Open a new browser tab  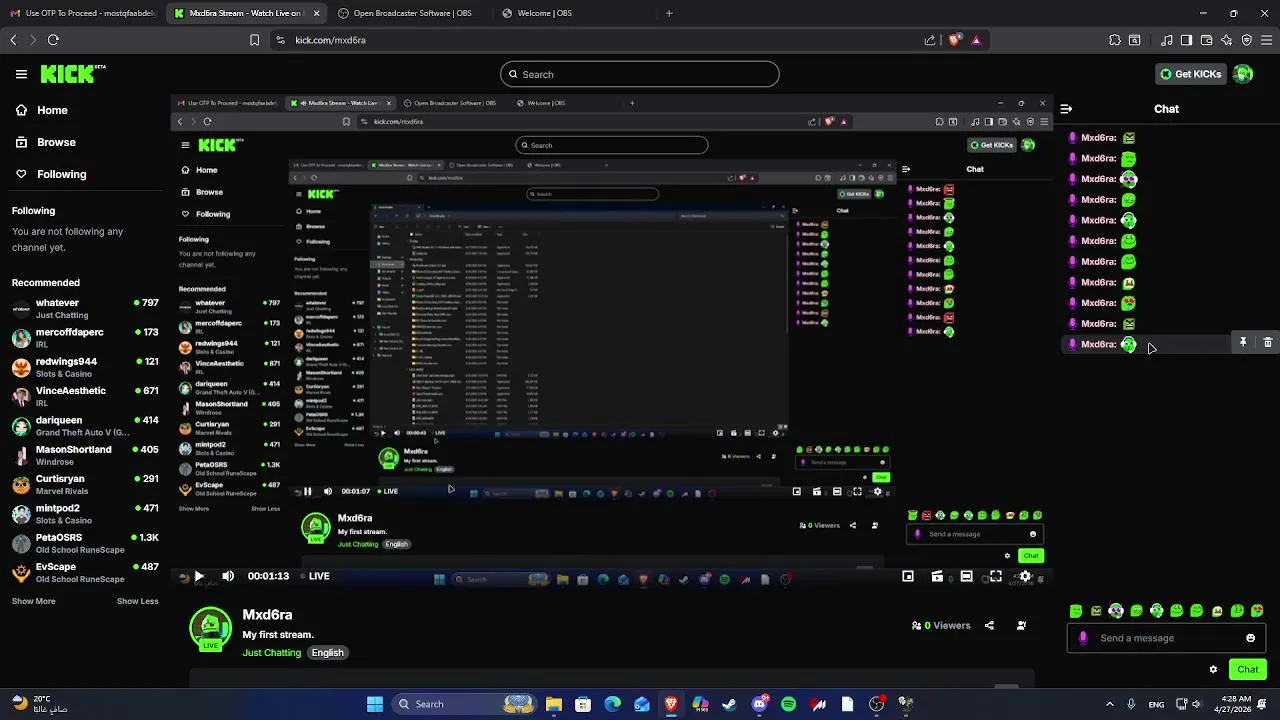(x=669, y=13)
